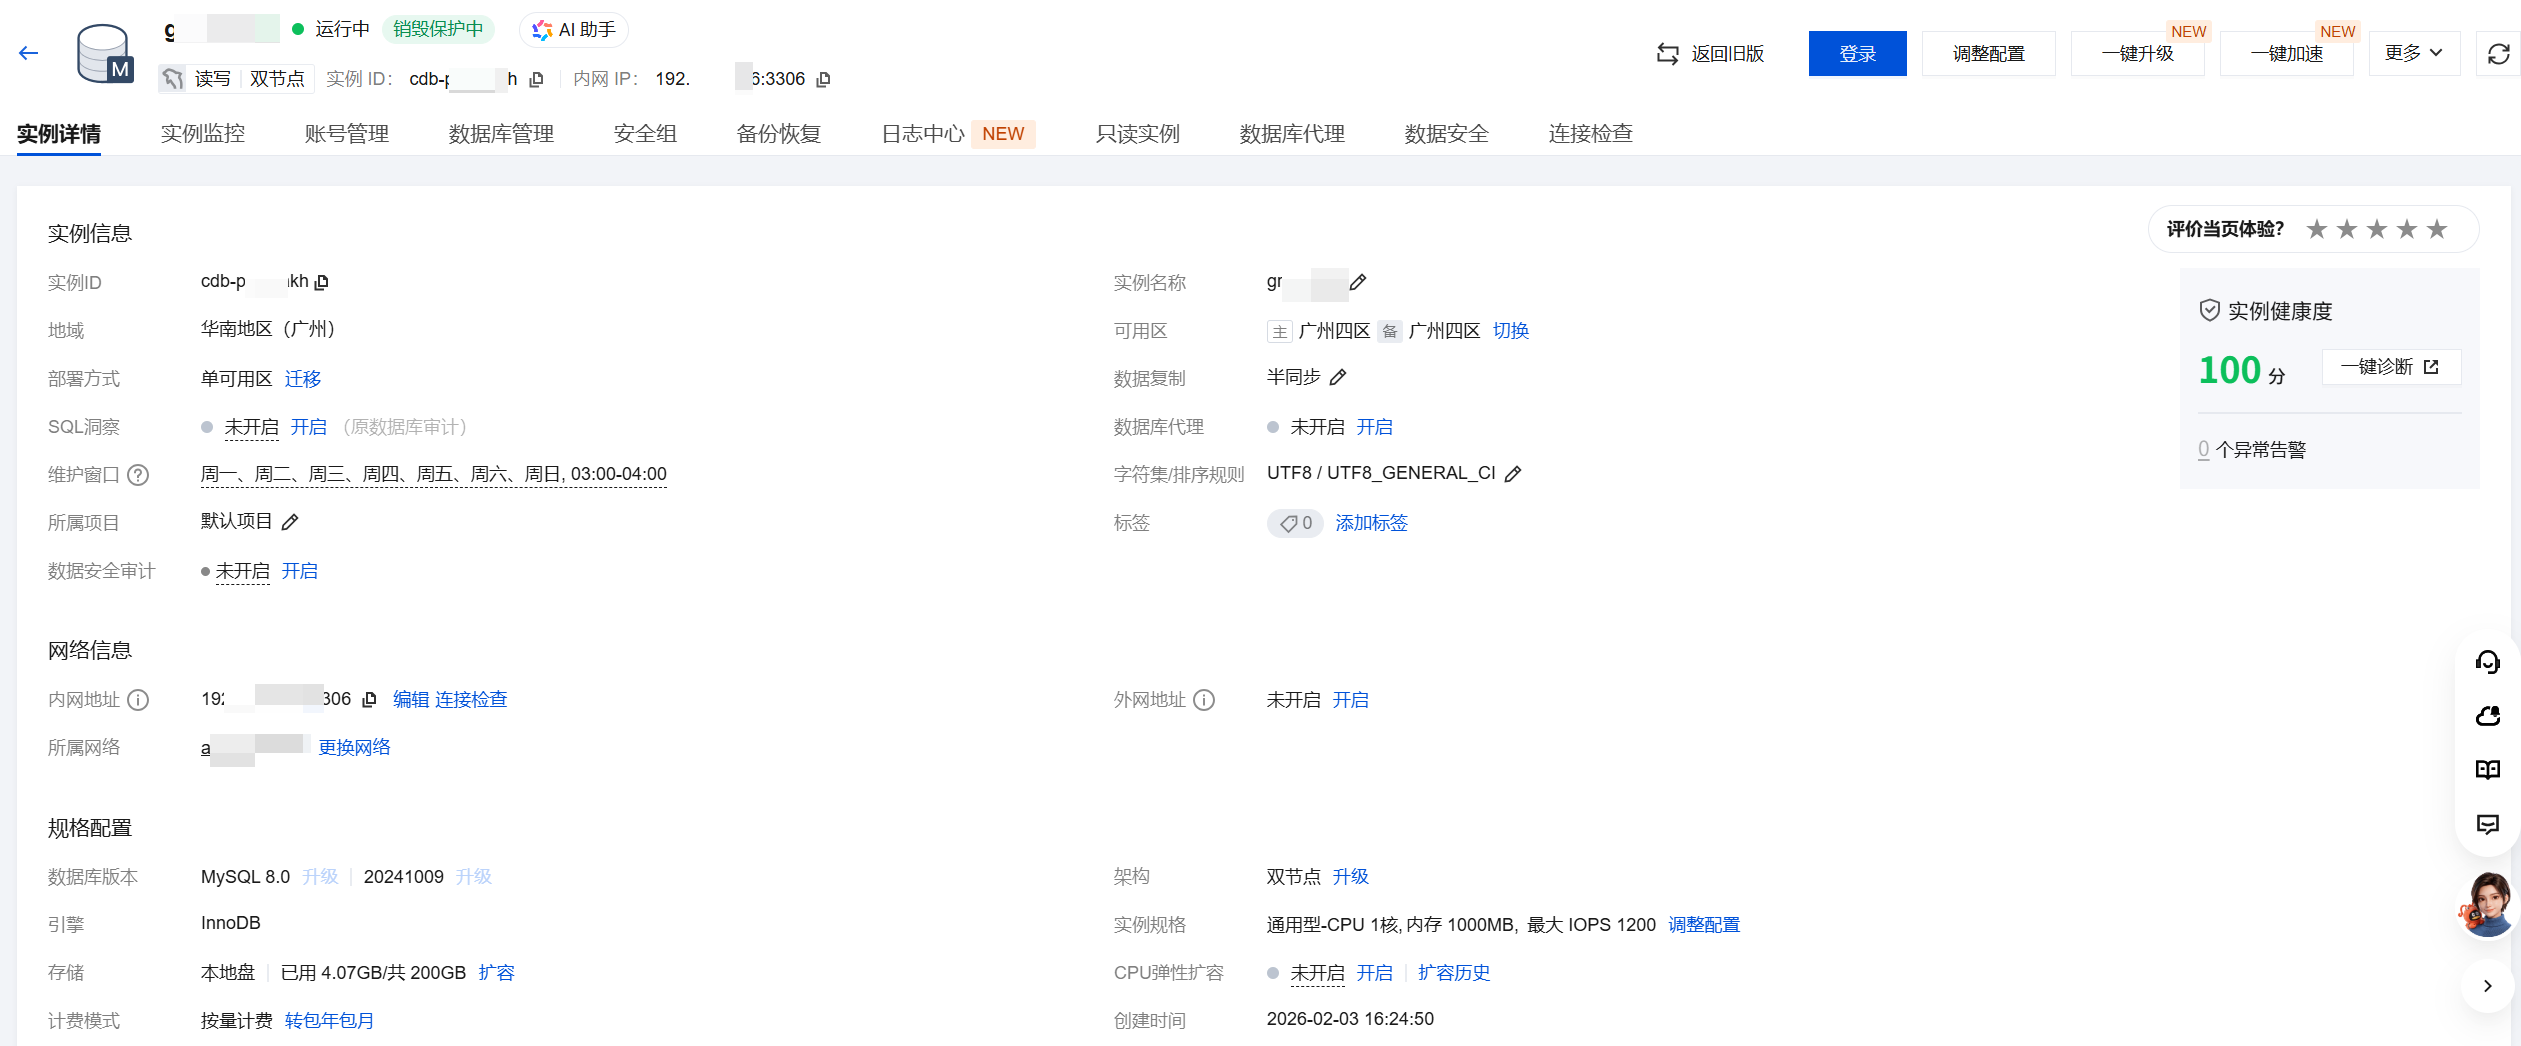Click 连接检查 link beside 内网地址

(x=471, y=700)
